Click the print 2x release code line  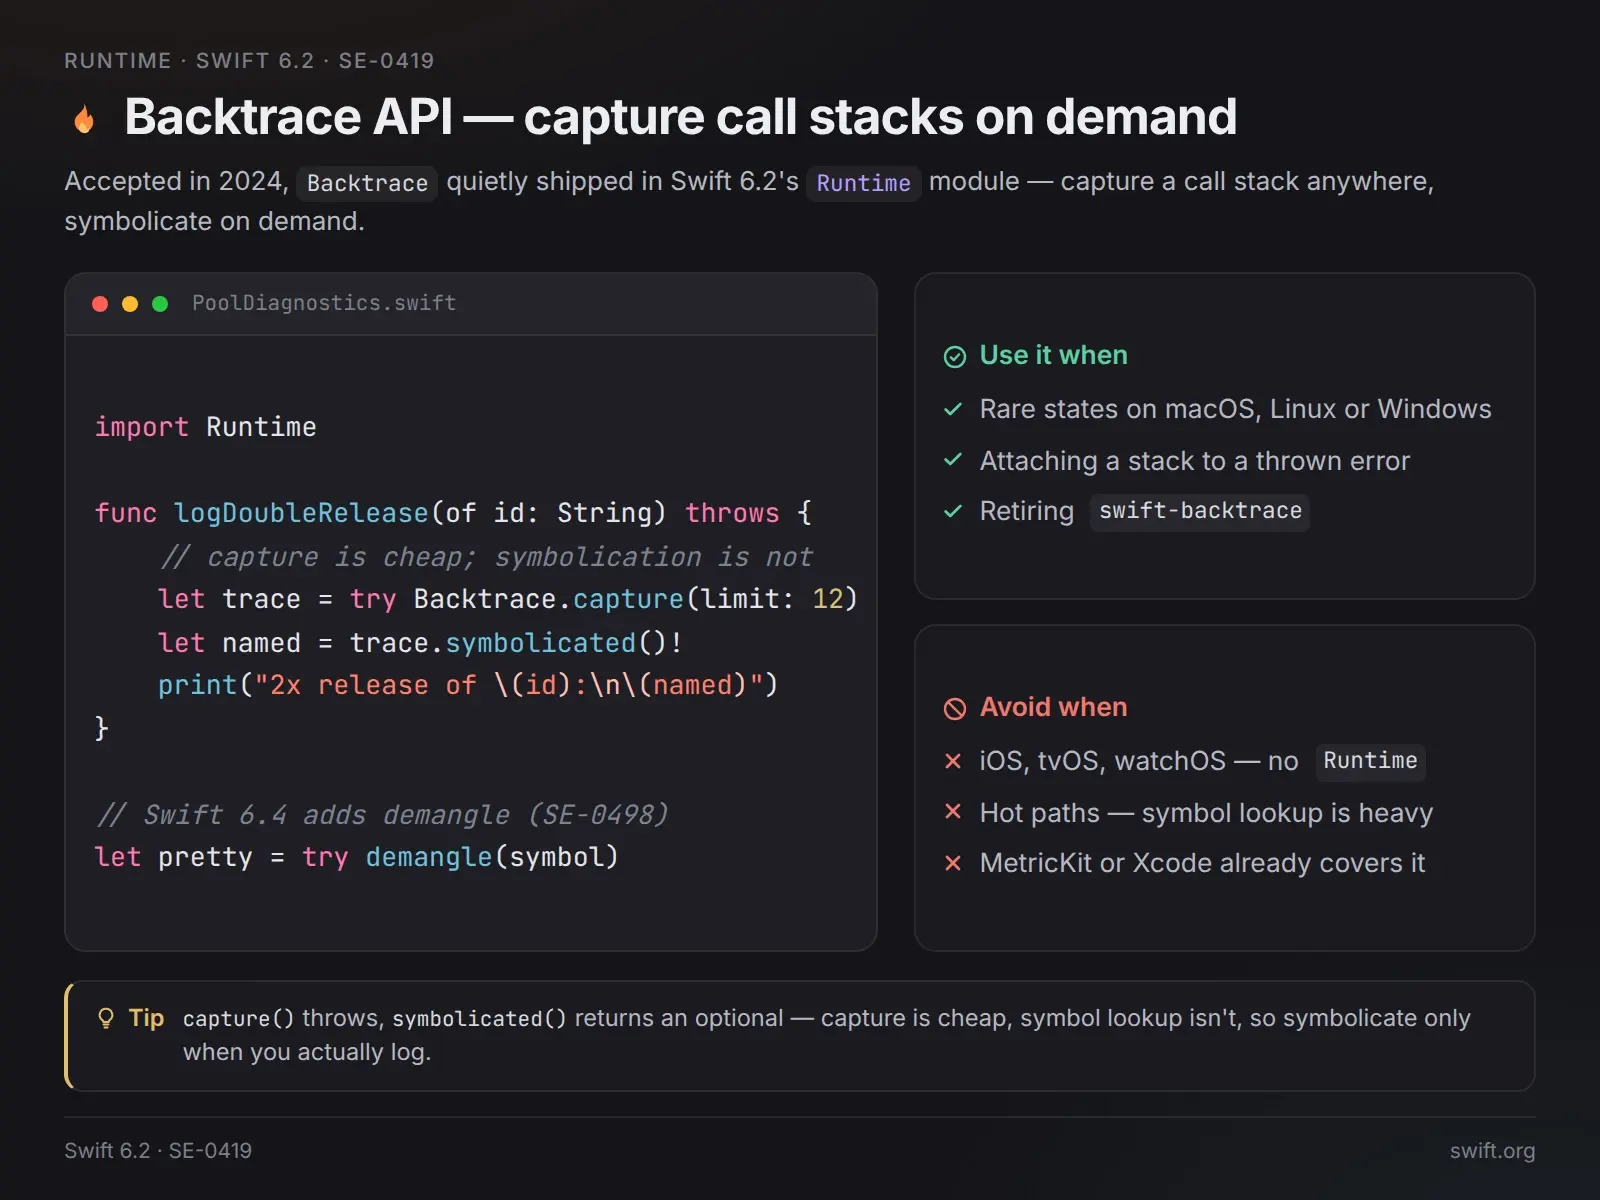click(x=468, y=685)
